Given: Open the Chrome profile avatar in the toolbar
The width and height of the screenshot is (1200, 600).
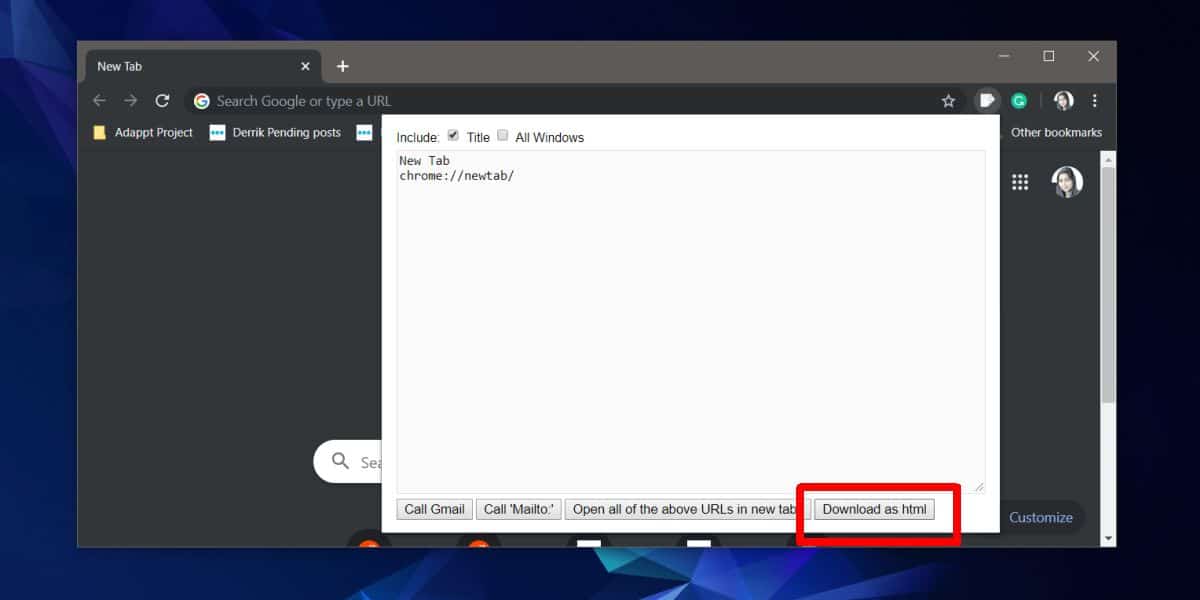Looking at the screenshot, I should (1064, 101).
